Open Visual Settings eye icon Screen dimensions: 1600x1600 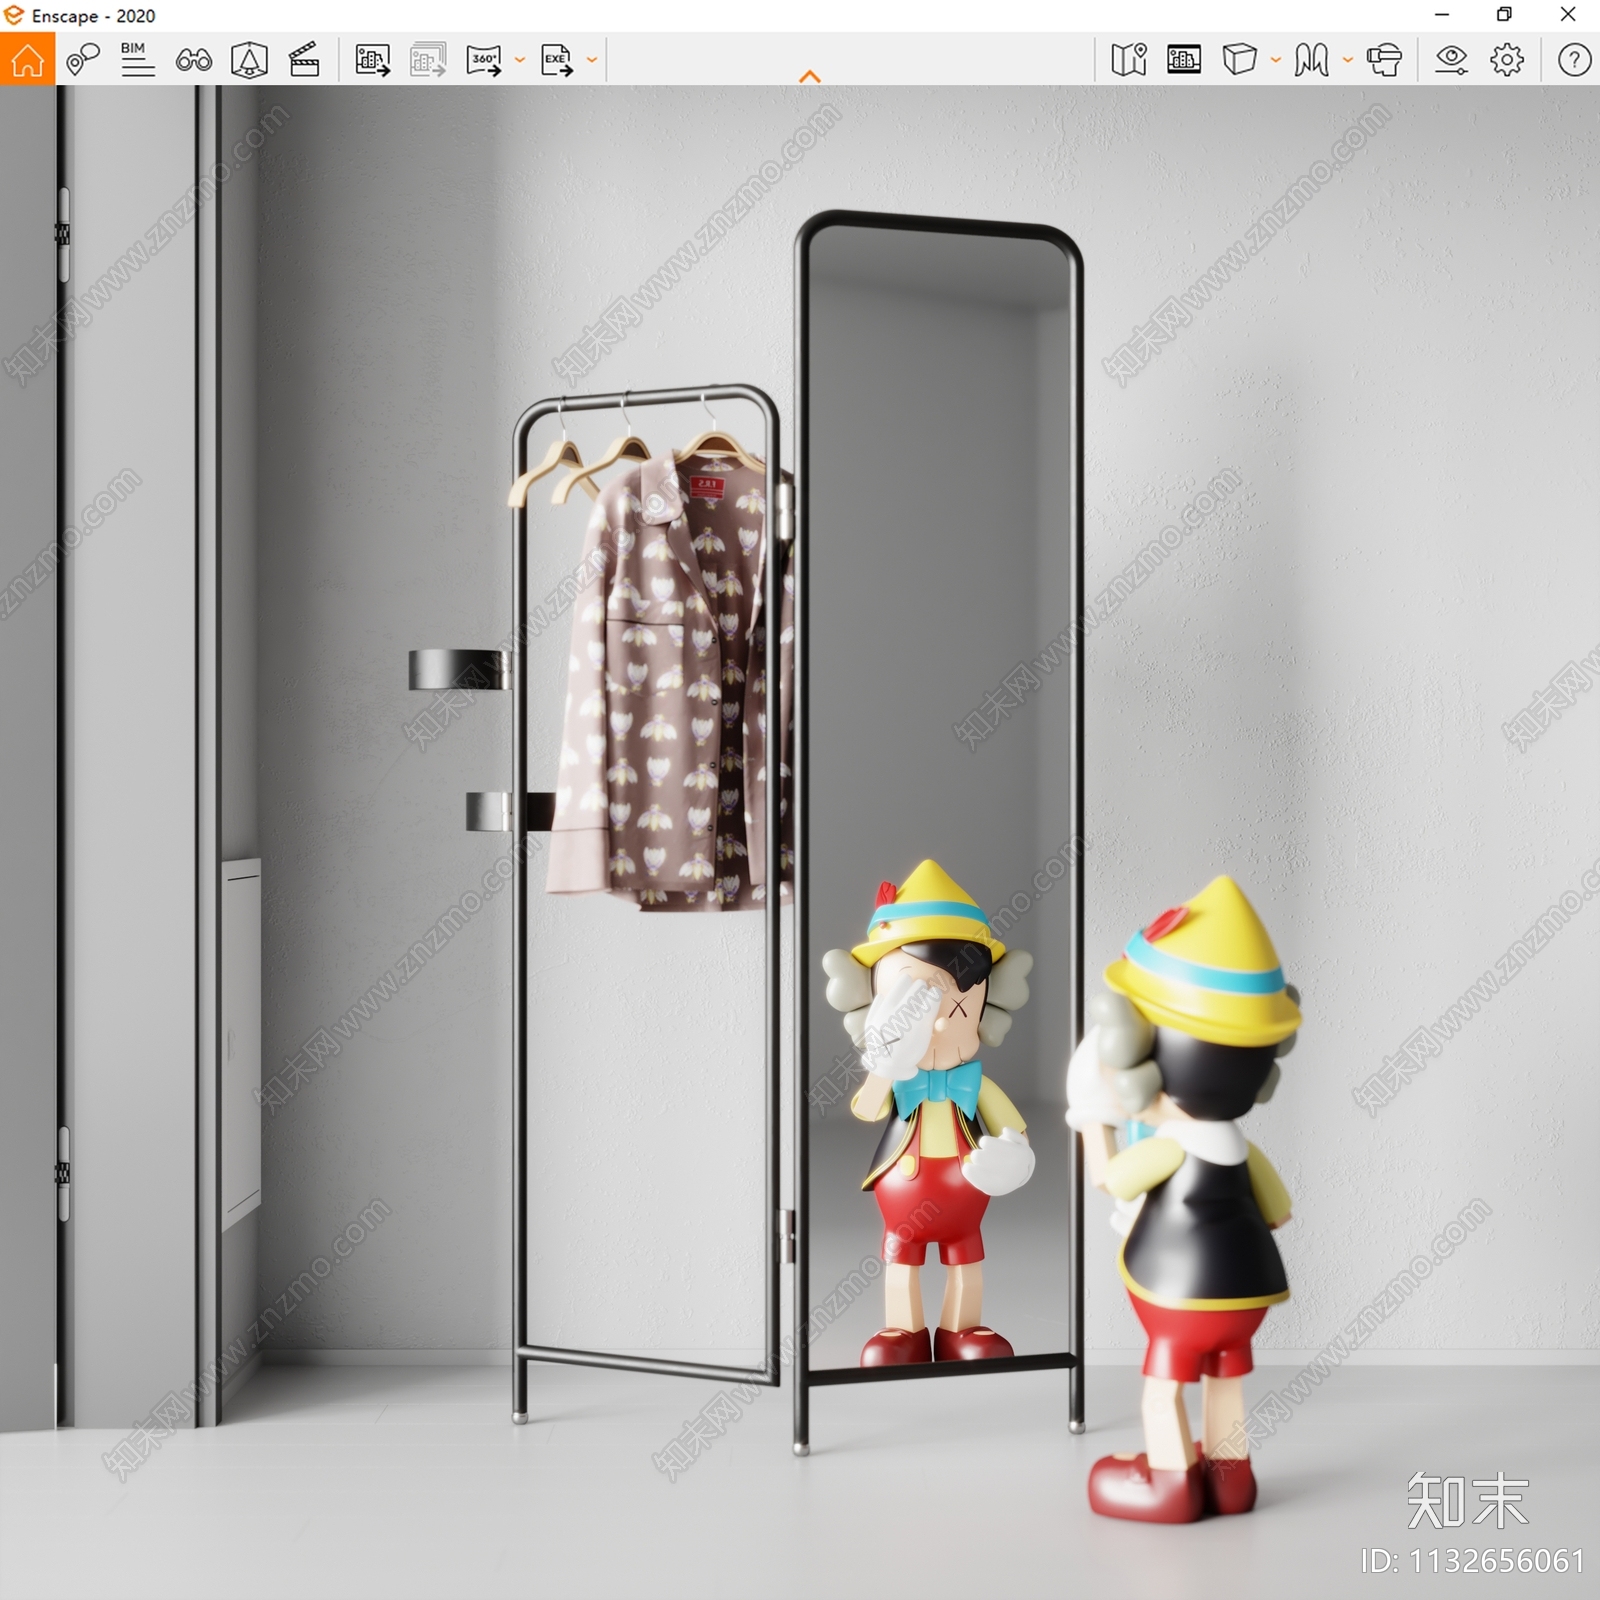[1451, 60]
